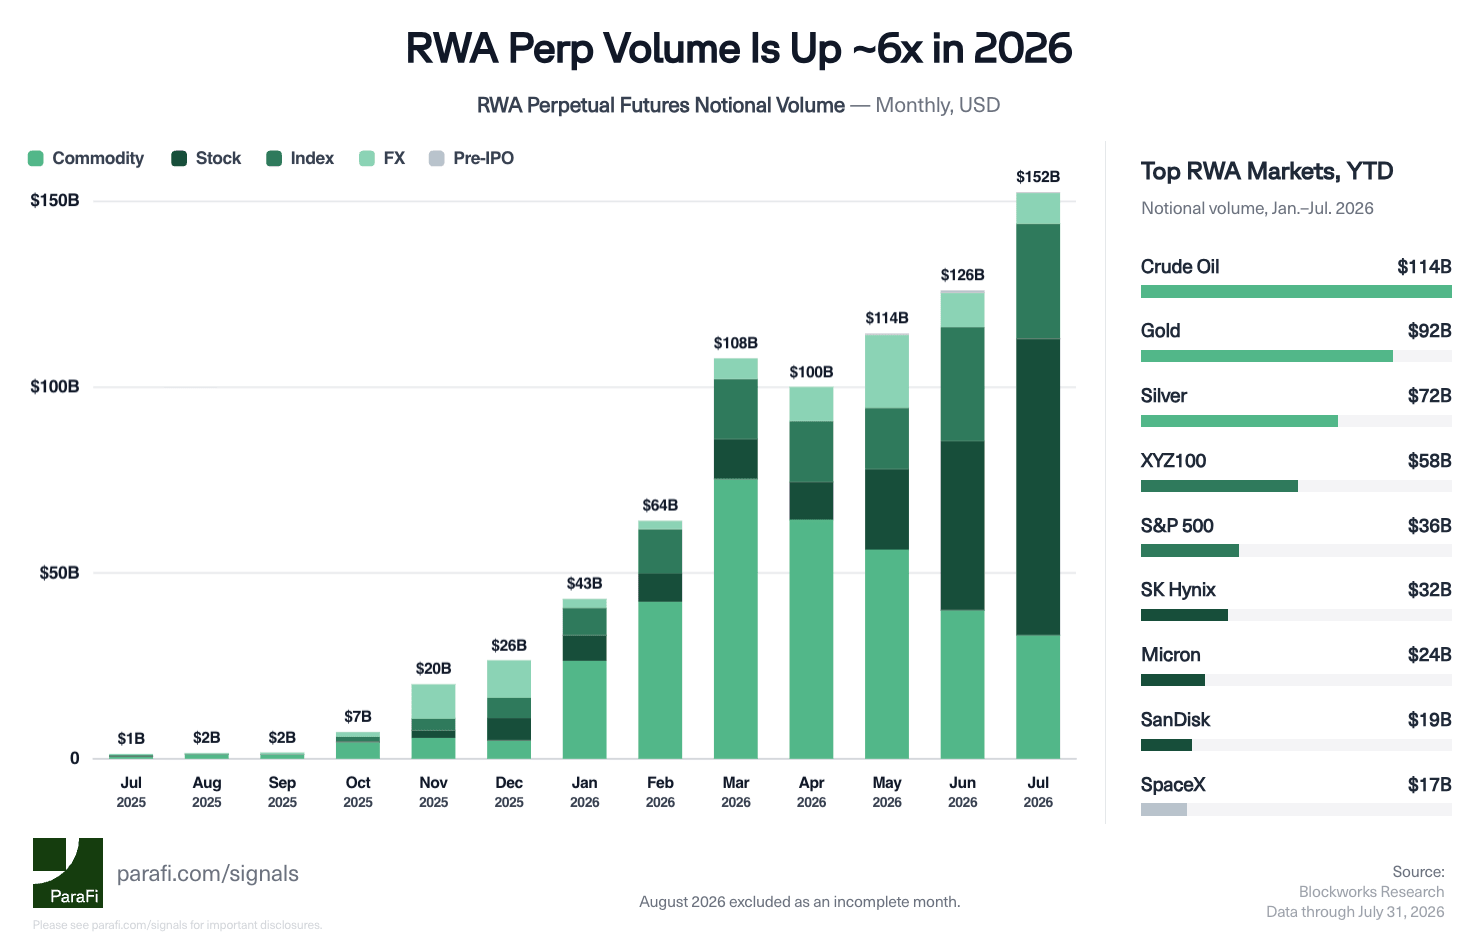Click the Index legend color swatch
1473x952 pixels.
[274, 158]
